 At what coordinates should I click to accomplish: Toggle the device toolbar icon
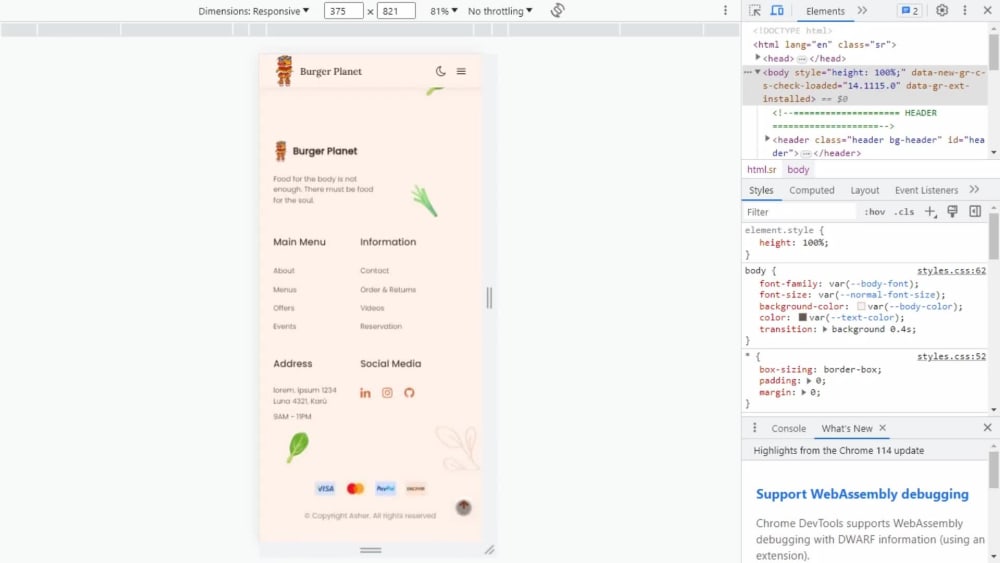click(x=777, y=10)
